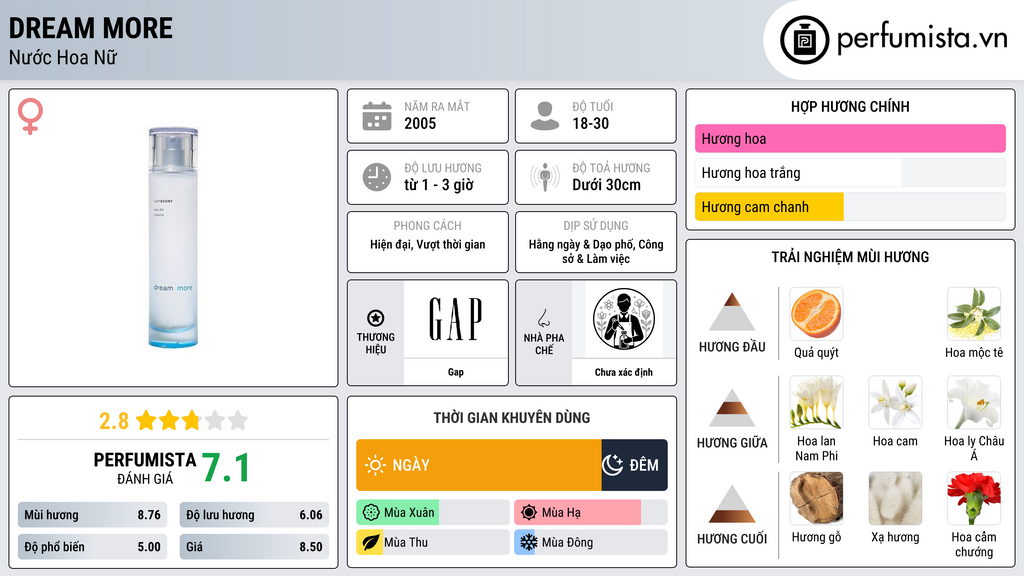The image size is (1024, 576).
Task: Open the Hoa cẩm chướng note image
Action: click(974, 498)
